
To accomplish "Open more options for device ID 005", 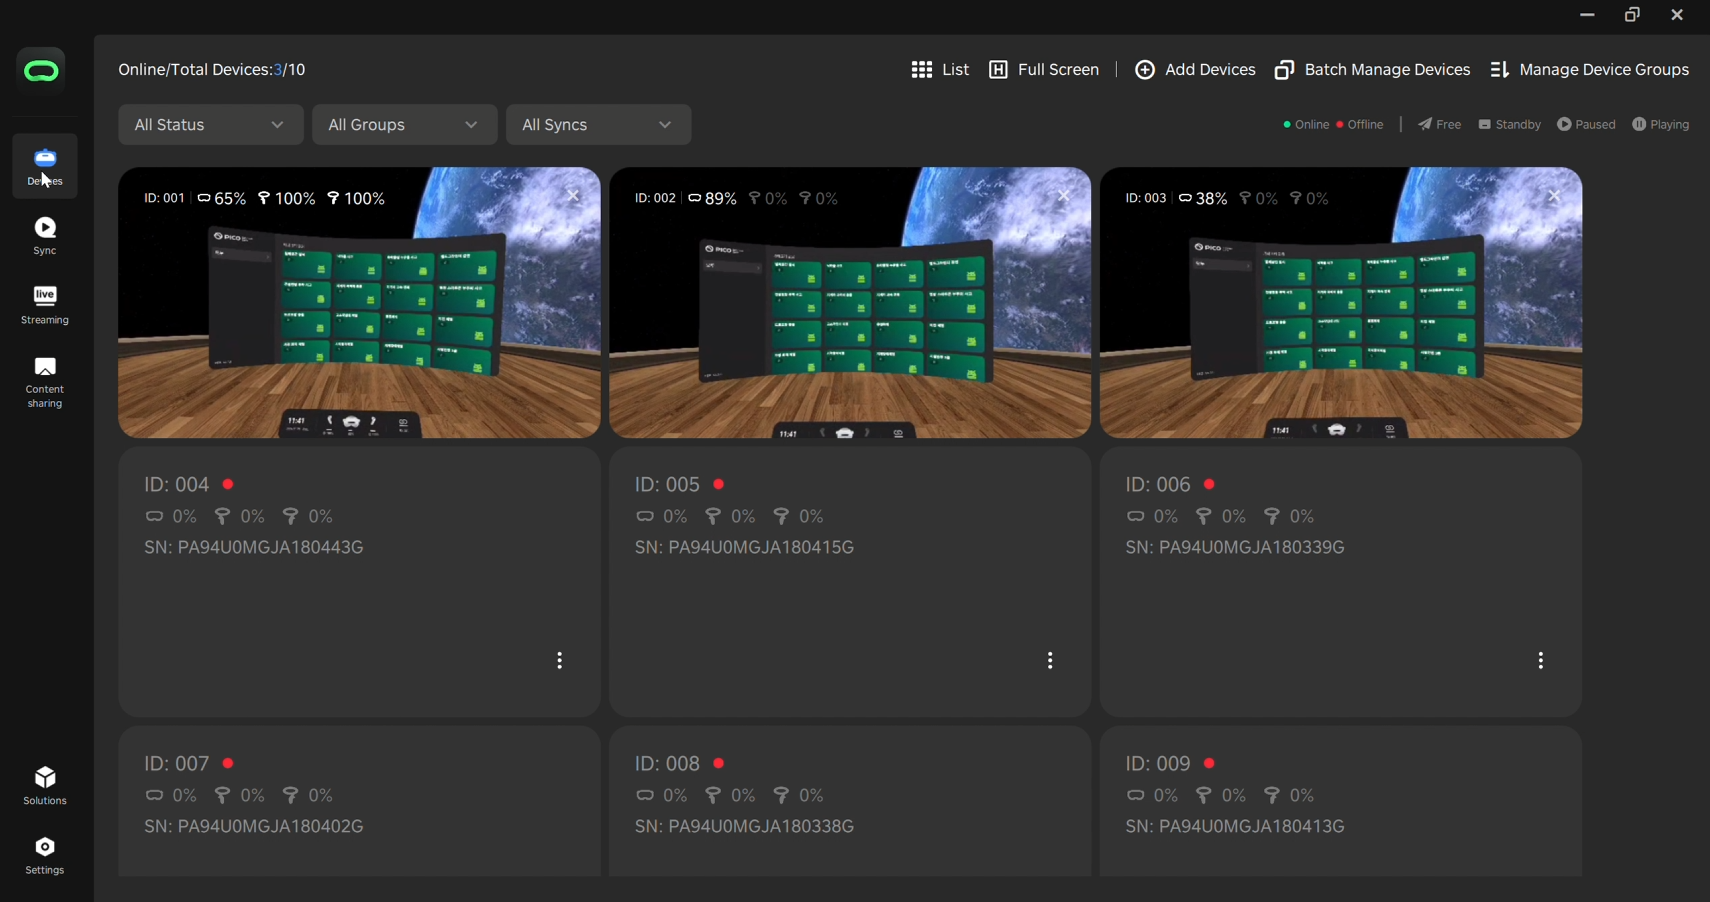I will coord(1050,661).
